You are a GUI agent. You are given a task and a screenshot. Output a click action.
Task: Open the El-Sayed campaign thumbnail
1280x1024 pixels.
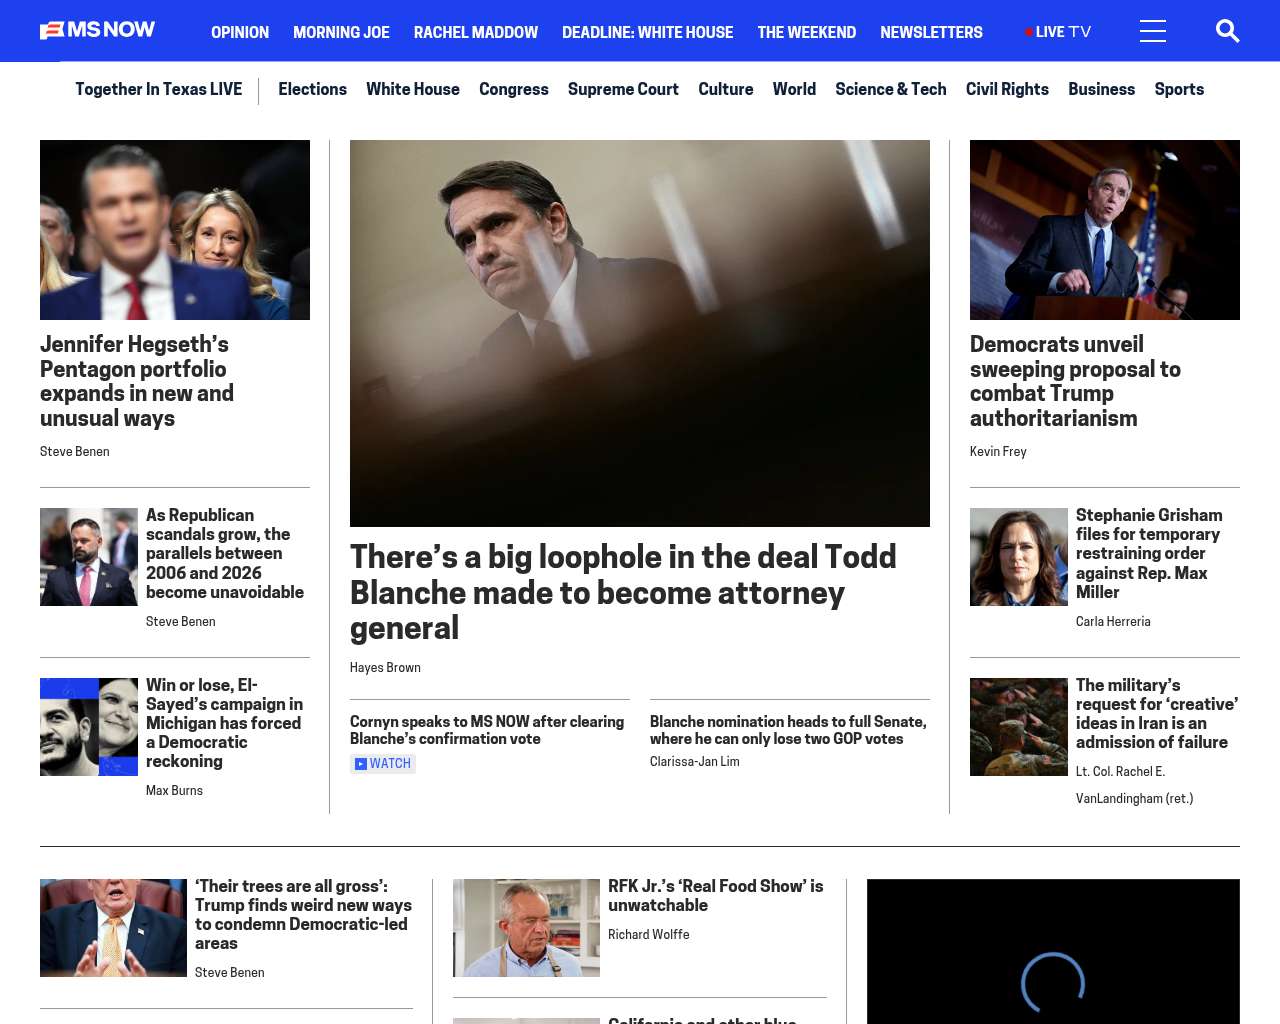(x=89, y=727)
